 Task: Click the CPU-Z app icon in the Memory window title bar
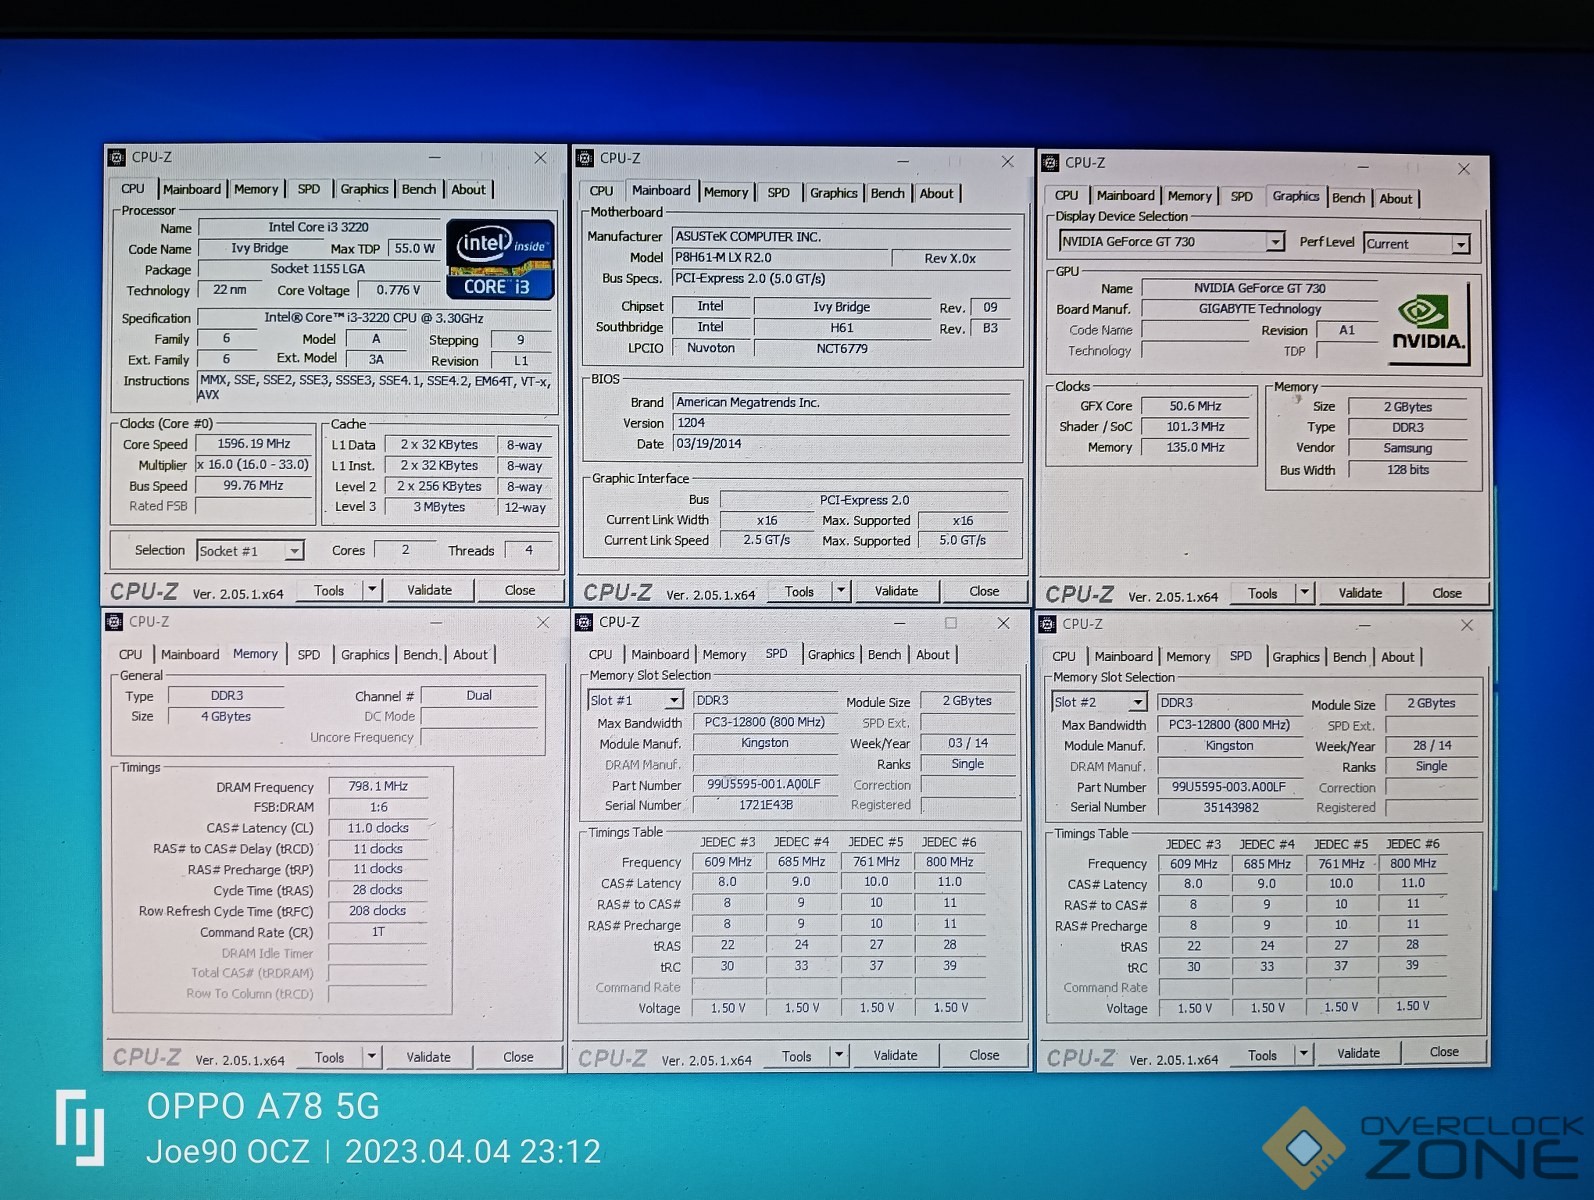pyautogui.click(x=115, y=621)
